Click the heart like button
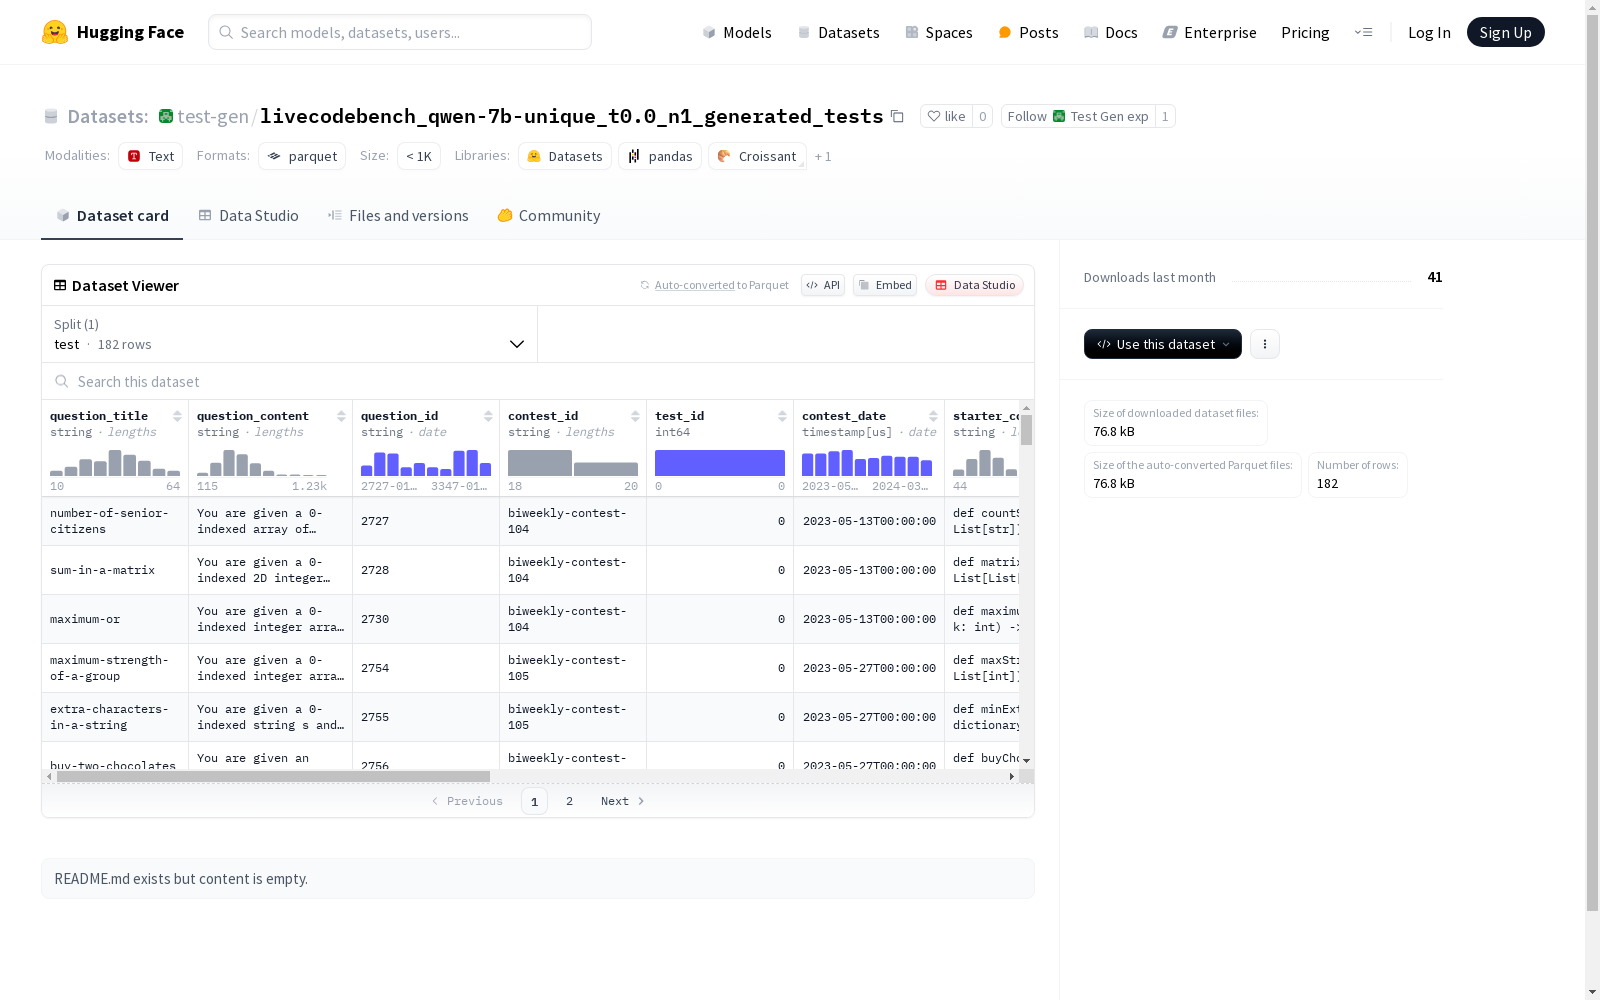 point(946,116)
